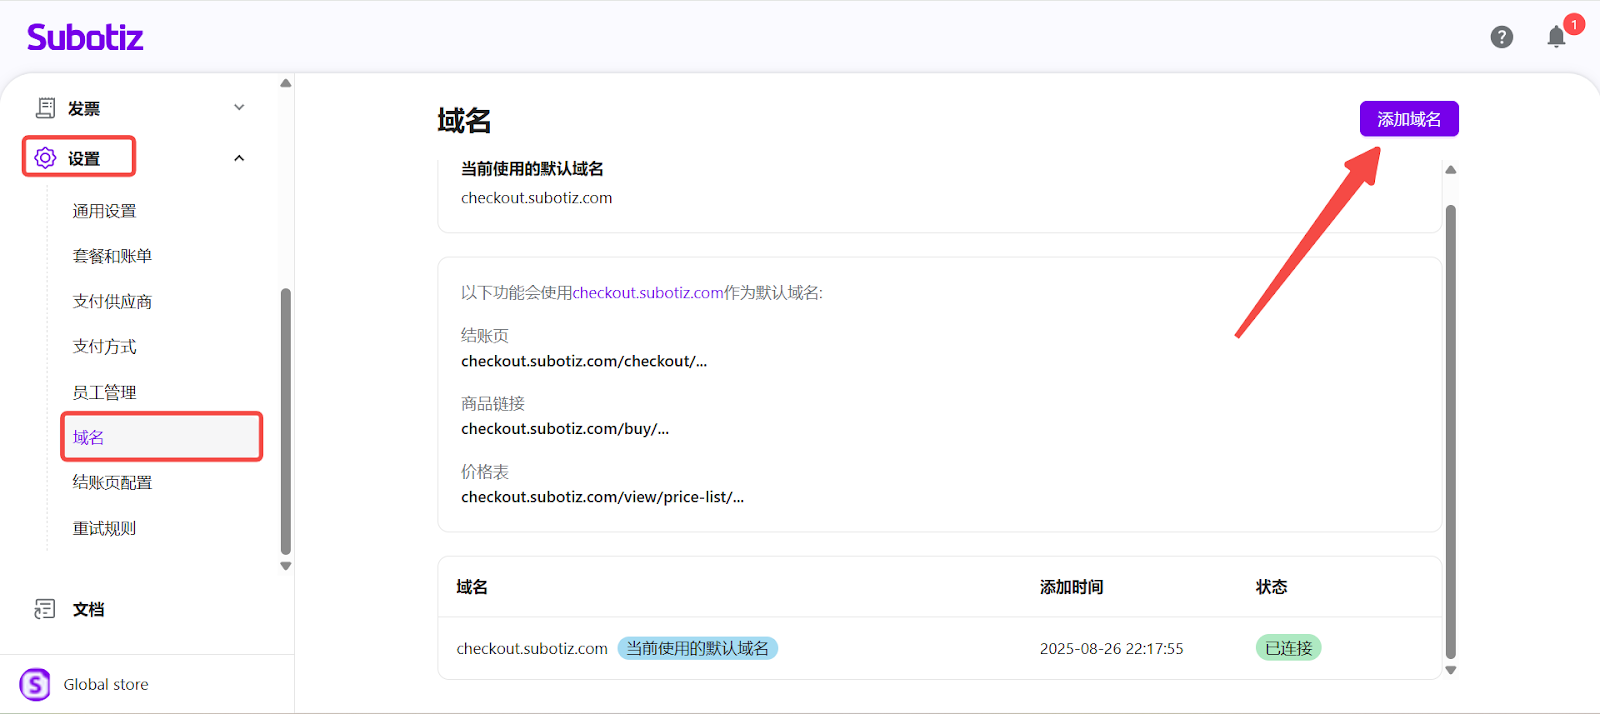Collapse the 设置 menu chevron
Image resolution: width=1600 pixels, height=714 pixels.
pyautogui.click(x=239, y=158)
